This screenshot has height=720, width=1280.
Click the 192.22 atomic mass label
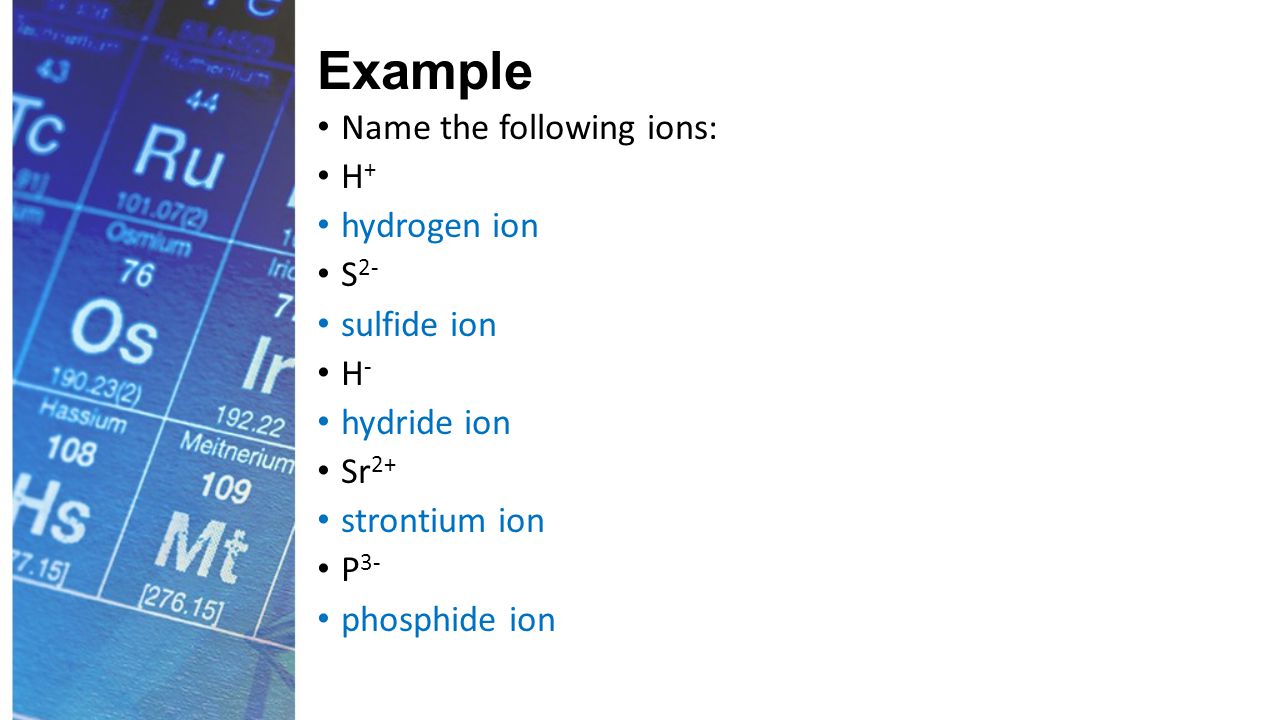click(x=249, y=419)
